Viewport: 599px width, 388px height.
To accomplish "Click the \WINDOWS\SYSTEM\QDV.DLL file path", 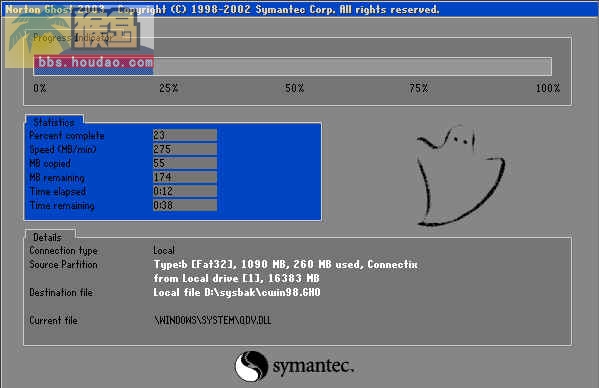I will (x=213, y=320).
